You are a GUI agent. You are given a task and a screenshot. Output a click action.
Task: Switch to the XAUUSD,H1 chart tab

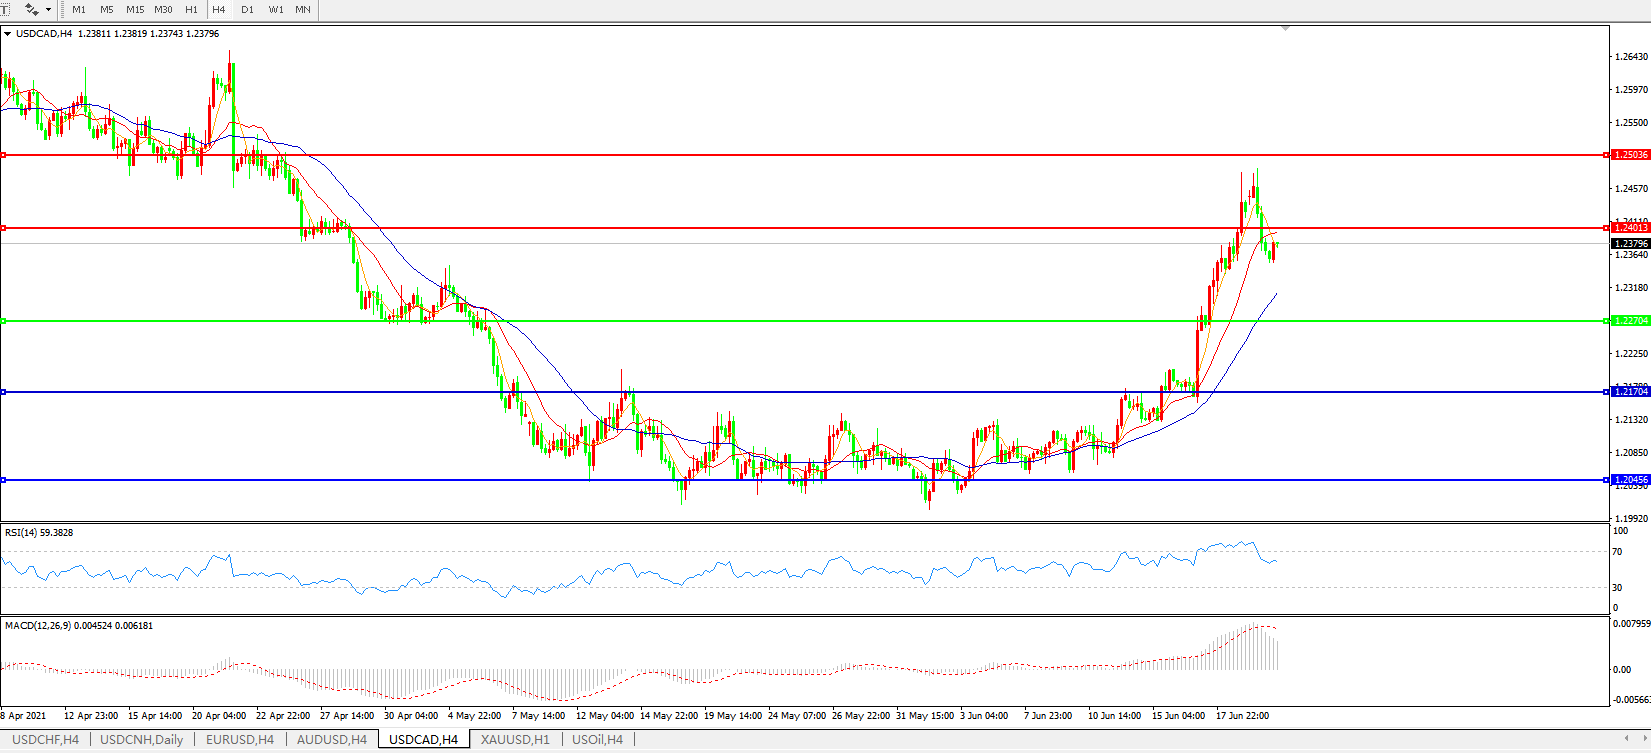(x=515, y=740)
